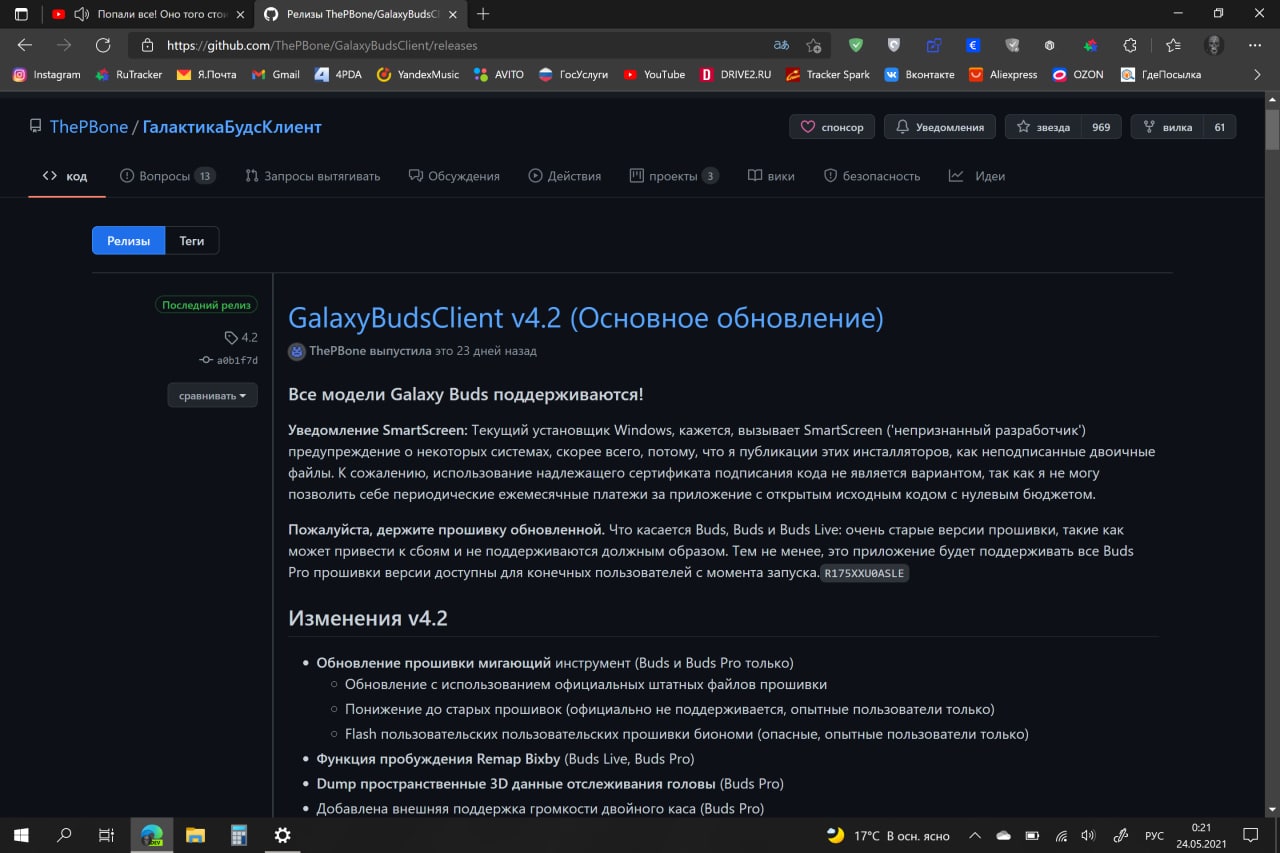Open the сравнивать dropdown

click(x=212, y=395)
